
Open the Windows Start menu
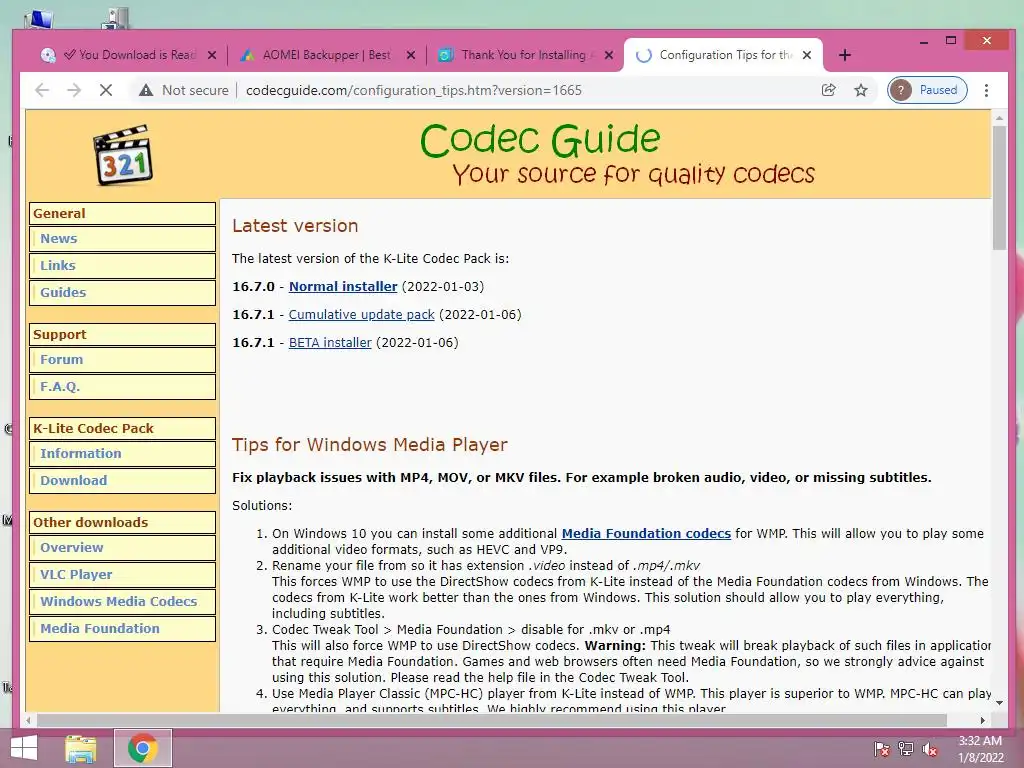pos(24,748)
